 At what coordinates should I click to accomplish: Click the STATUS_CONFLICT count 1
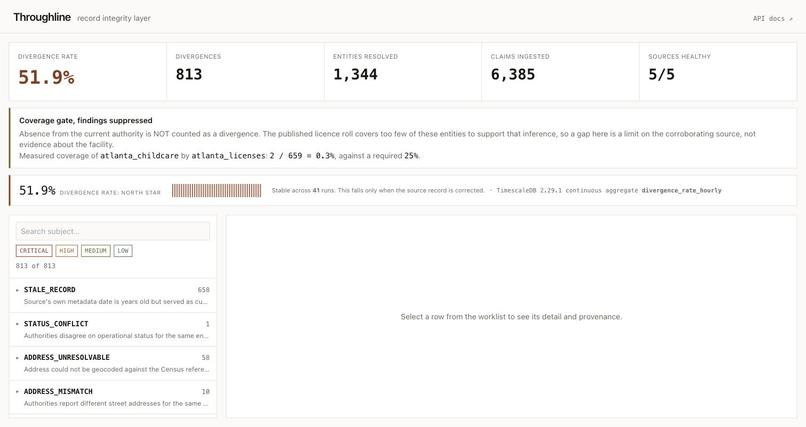click(208, 324)
